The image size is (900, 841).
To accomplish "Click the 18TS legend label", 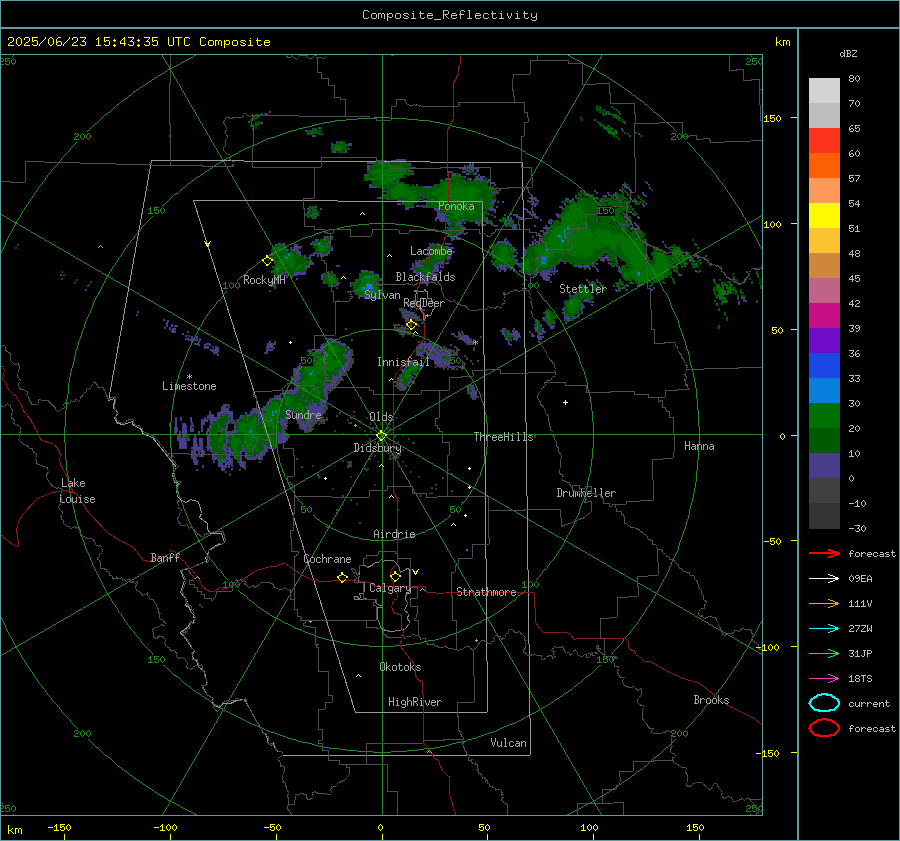I will tap(860, 679).
